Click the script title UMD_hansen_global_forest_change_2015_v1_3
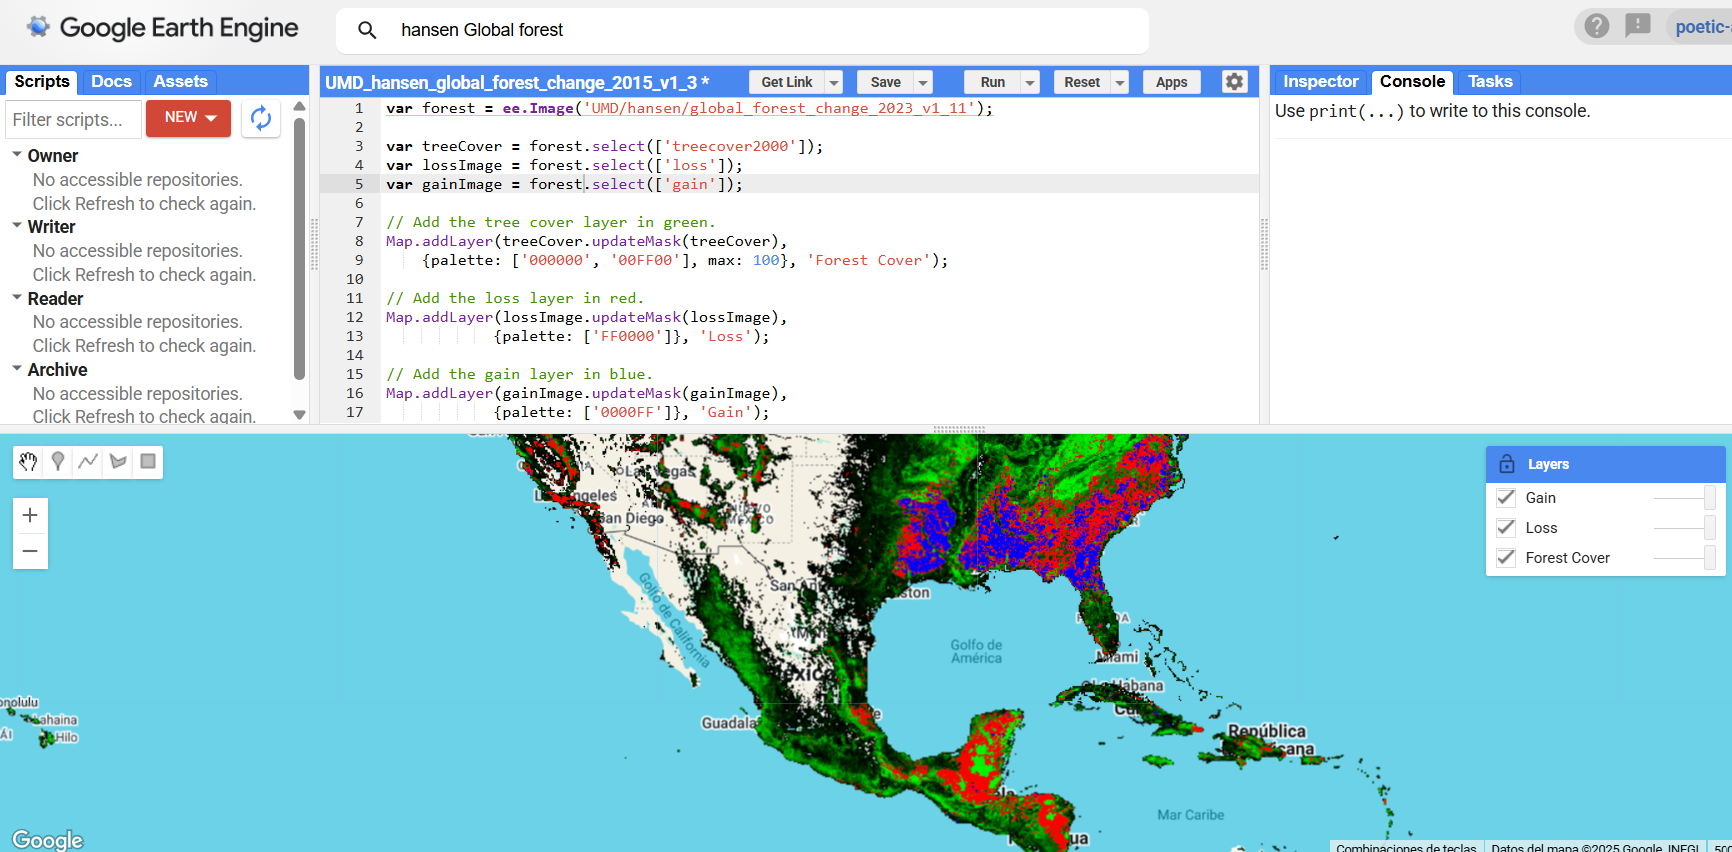1732x852 pixels. pyautogui.click(x=511, y=82)
